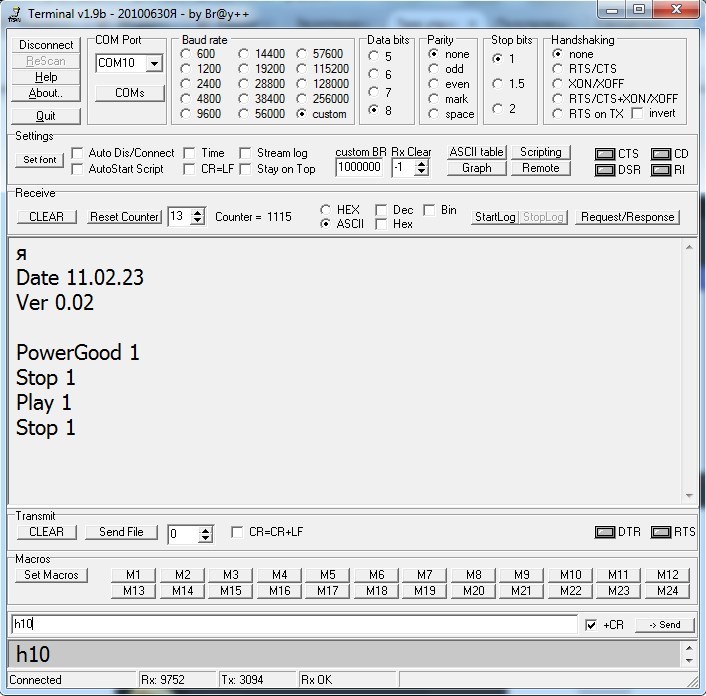Open the Help button

pos(46,77)
